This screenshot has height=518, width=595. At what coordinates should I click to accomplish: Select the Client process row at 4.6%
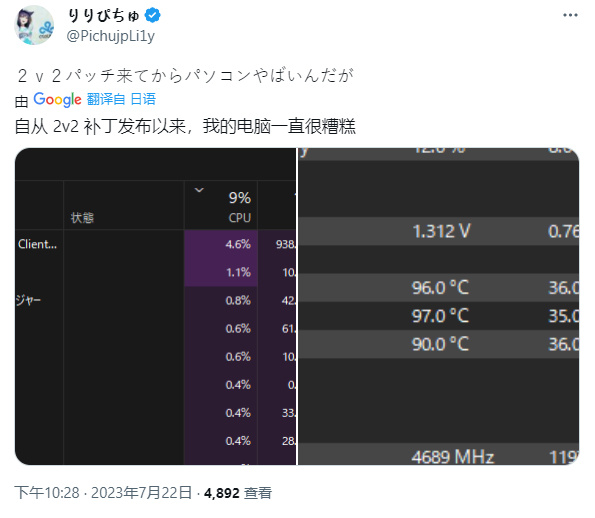pos(155,244)
